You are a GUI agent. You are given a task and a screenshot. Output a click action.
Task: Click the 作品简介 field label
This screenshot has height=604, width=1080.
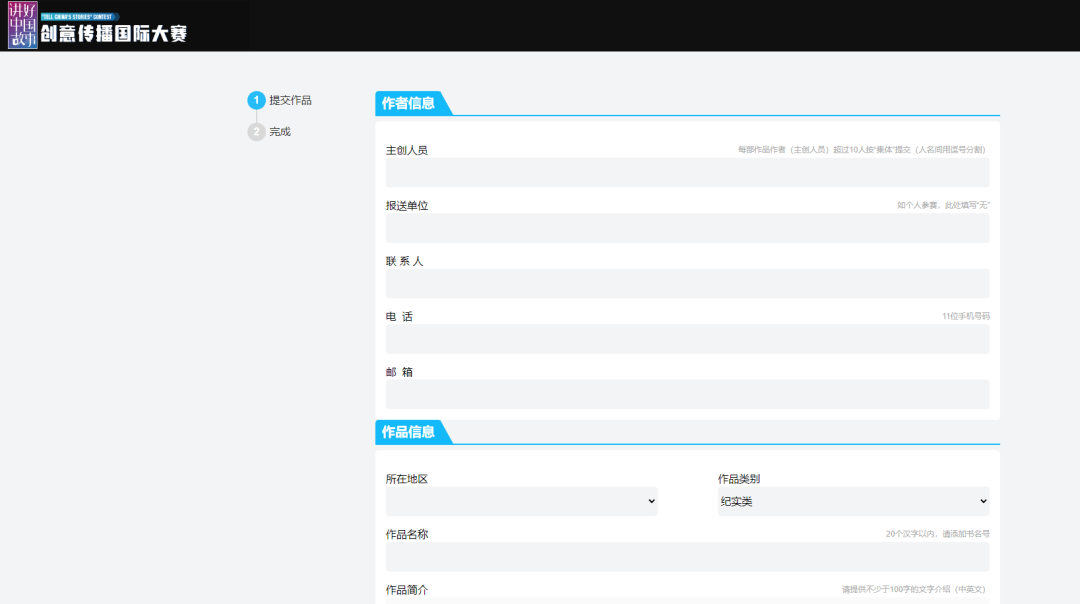tap(407, 590)
